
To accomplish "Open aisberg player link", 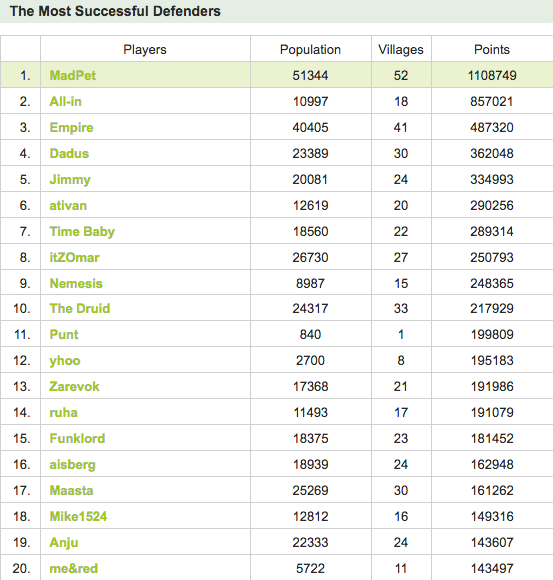I will (x=73, y=465).
